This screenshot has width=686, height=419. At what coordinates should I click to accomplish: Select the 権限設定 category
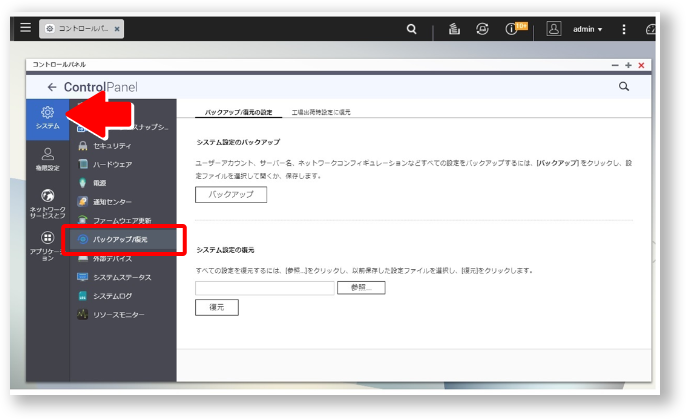(x=48, y=160)
